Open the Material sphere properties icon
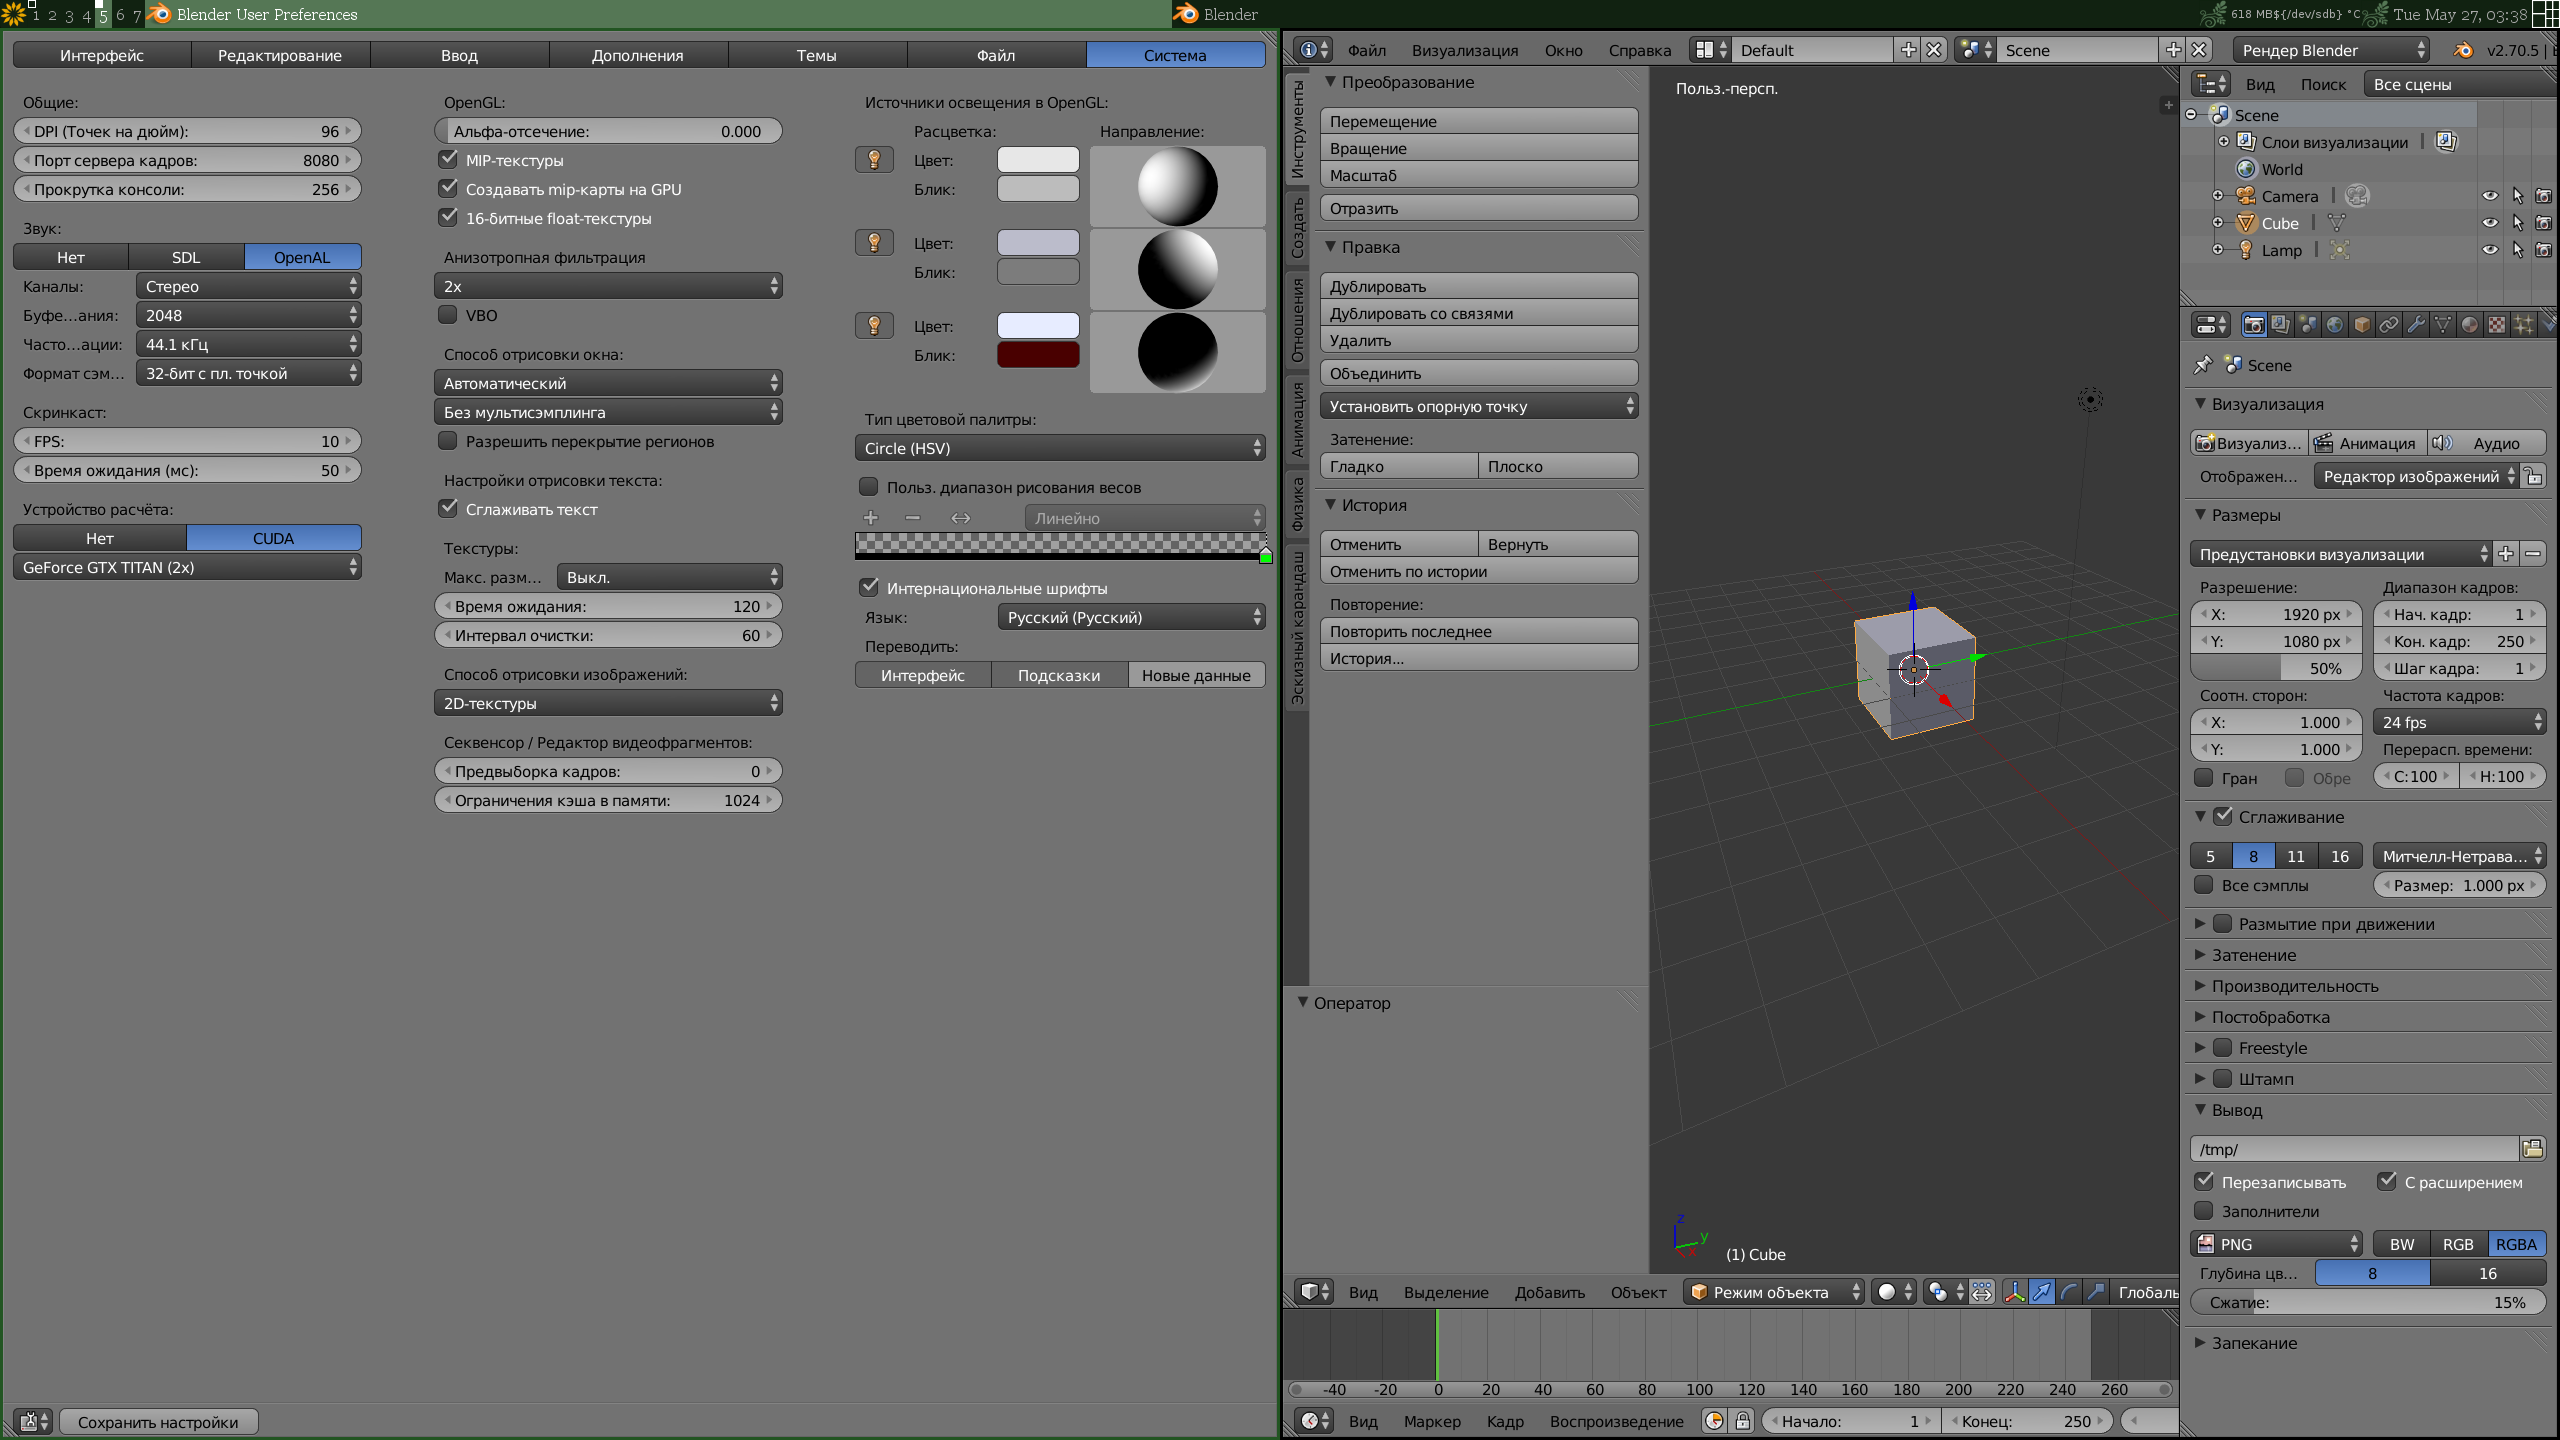 (x=2470, y=325)
